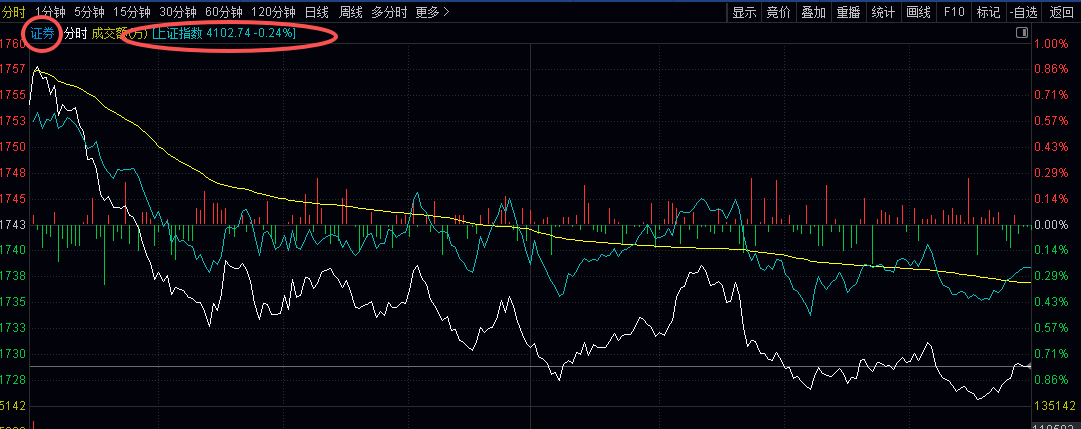Switch to 日线 daily chart

tap(316, 12)
